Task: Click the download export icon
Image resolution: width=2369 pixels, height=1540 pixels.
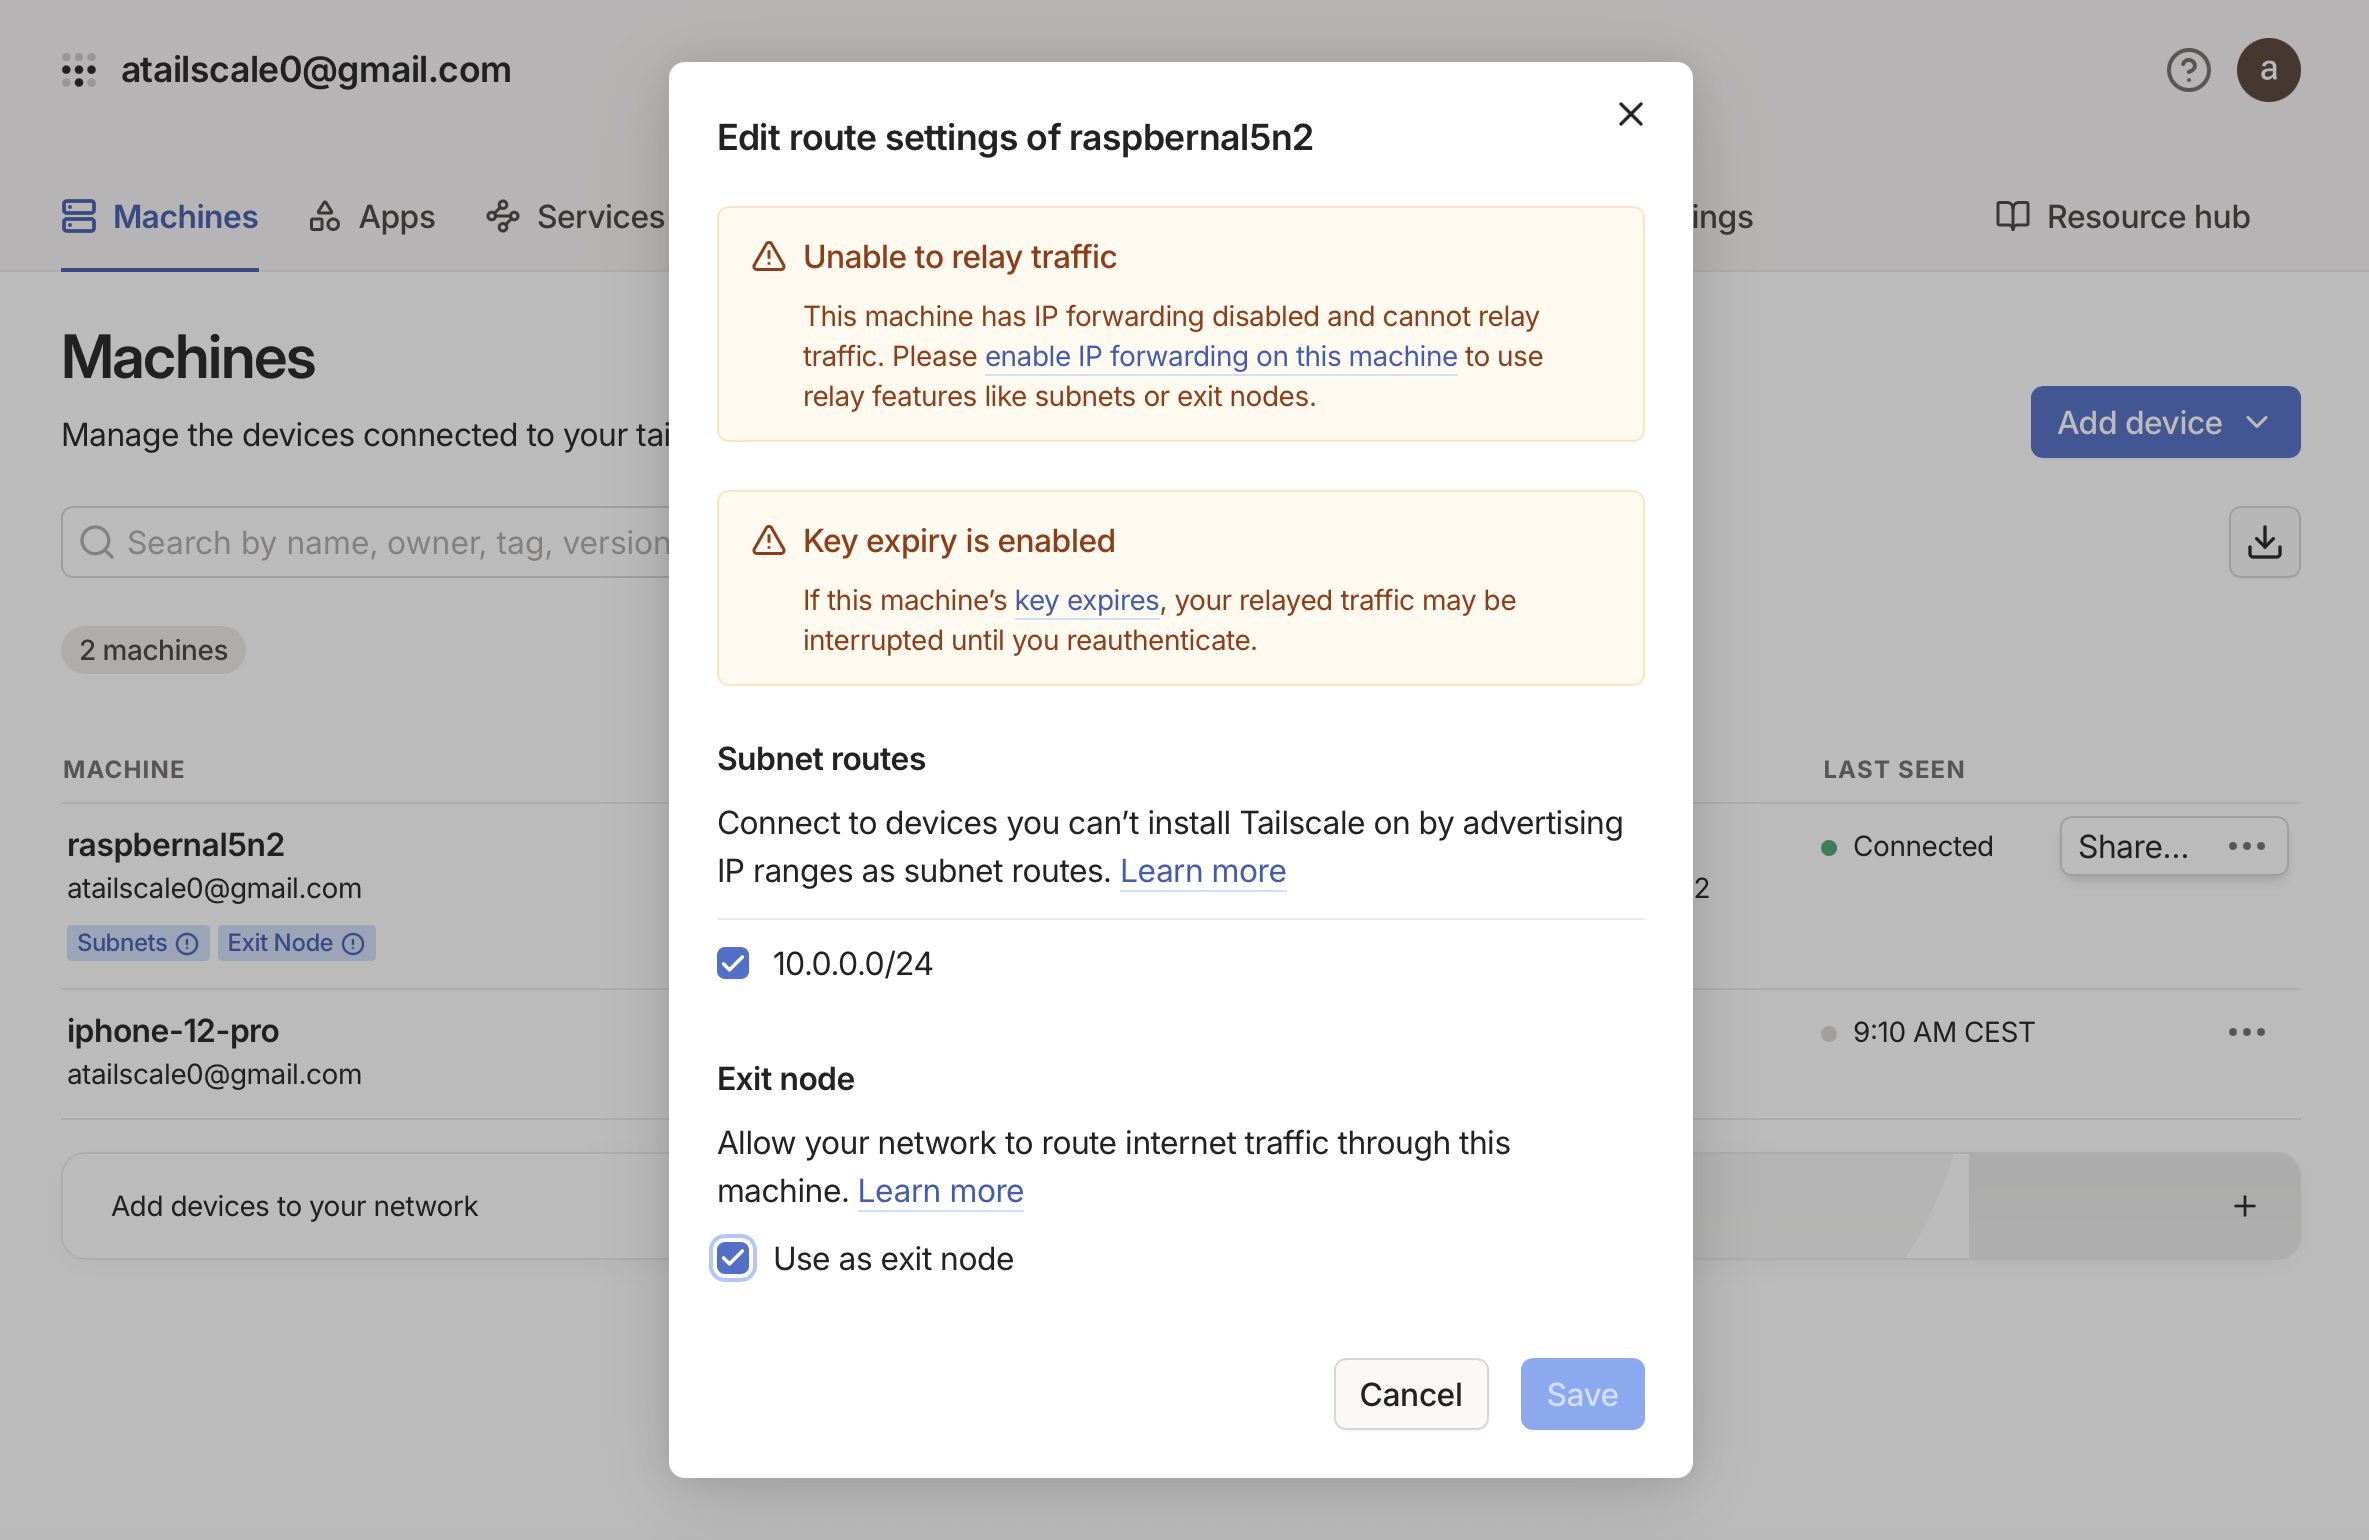Action: [x=2263, y=542]
